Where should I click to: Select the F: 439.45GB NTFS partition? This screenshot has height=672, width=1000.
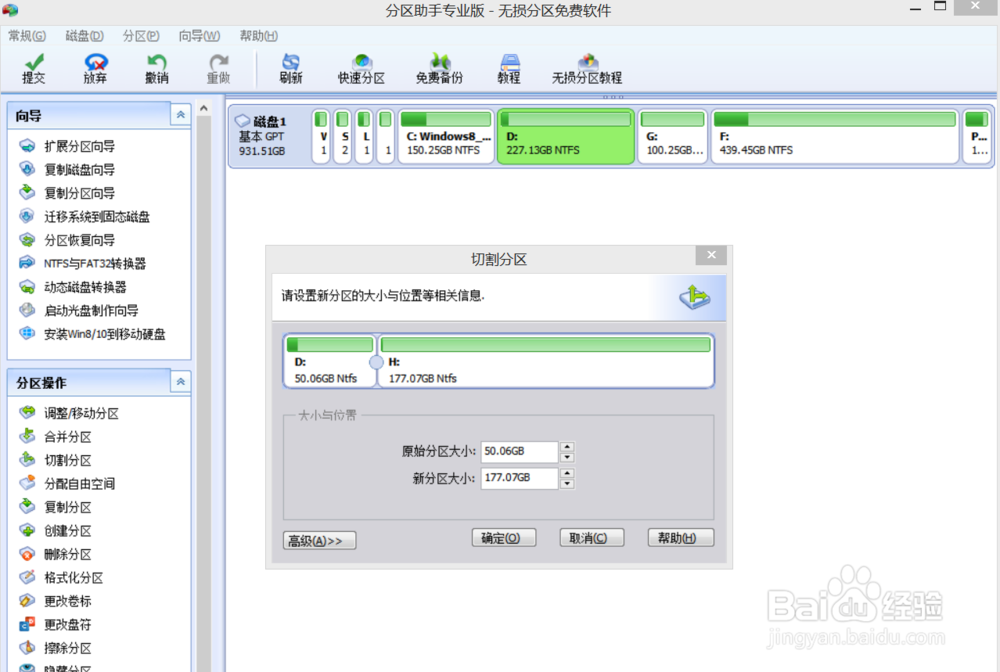pyautogui.click(x=835, y=136)
